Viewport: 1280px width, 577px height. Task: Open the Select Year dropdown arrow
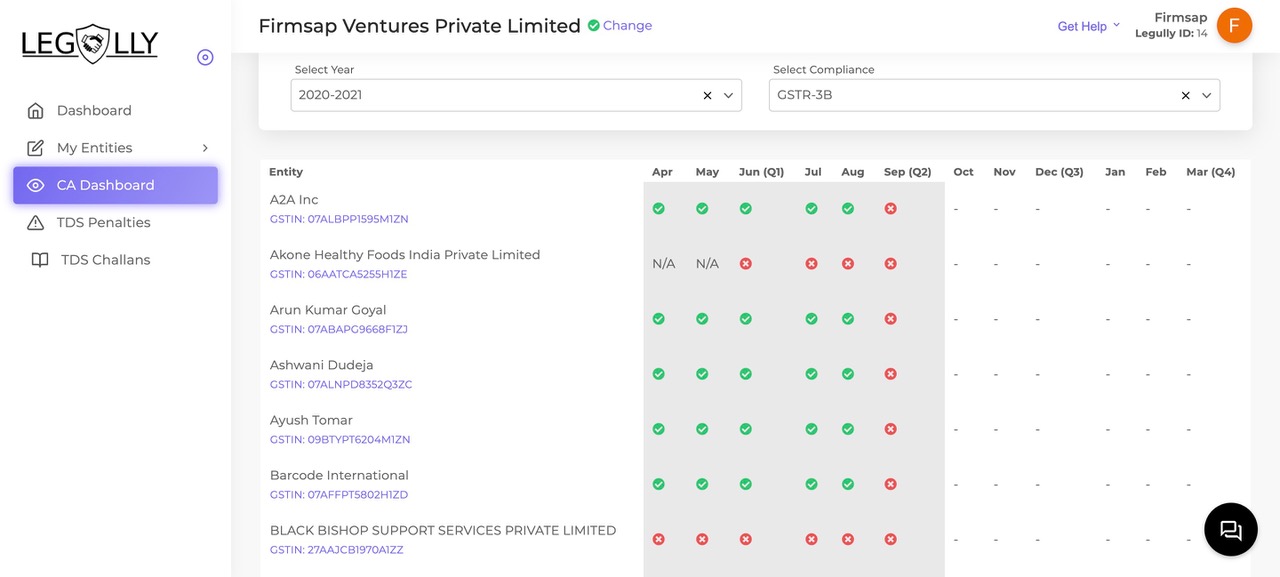(x=728, y=96)
